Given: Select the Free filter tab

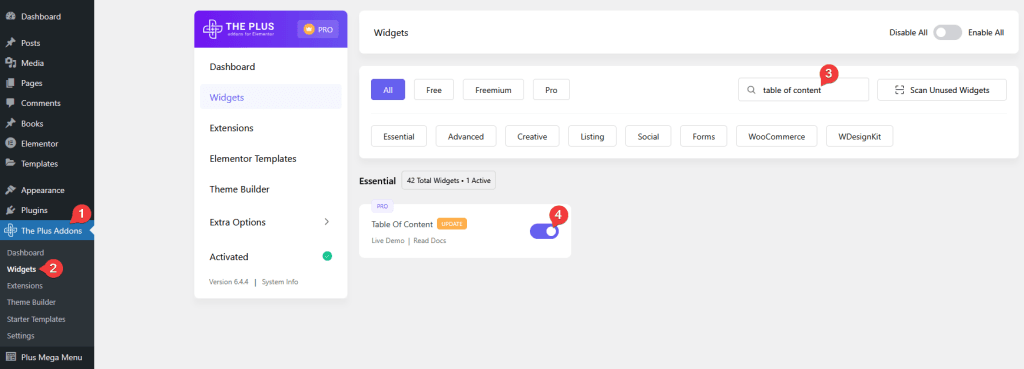Looking at the screenshot, I should coord(434,90).
